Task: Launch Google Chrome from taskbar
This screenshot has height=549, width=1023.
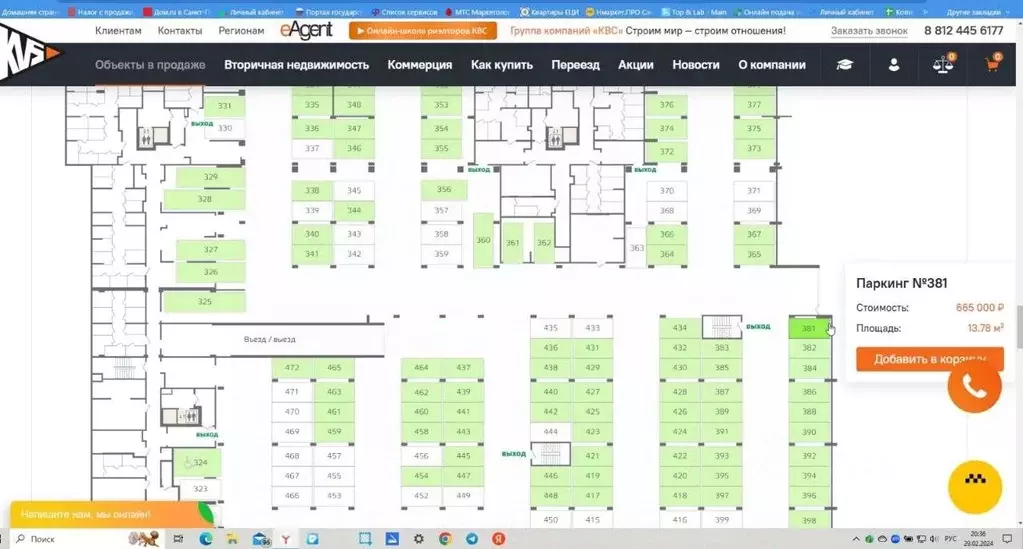Action: click(x=445, y=539)
